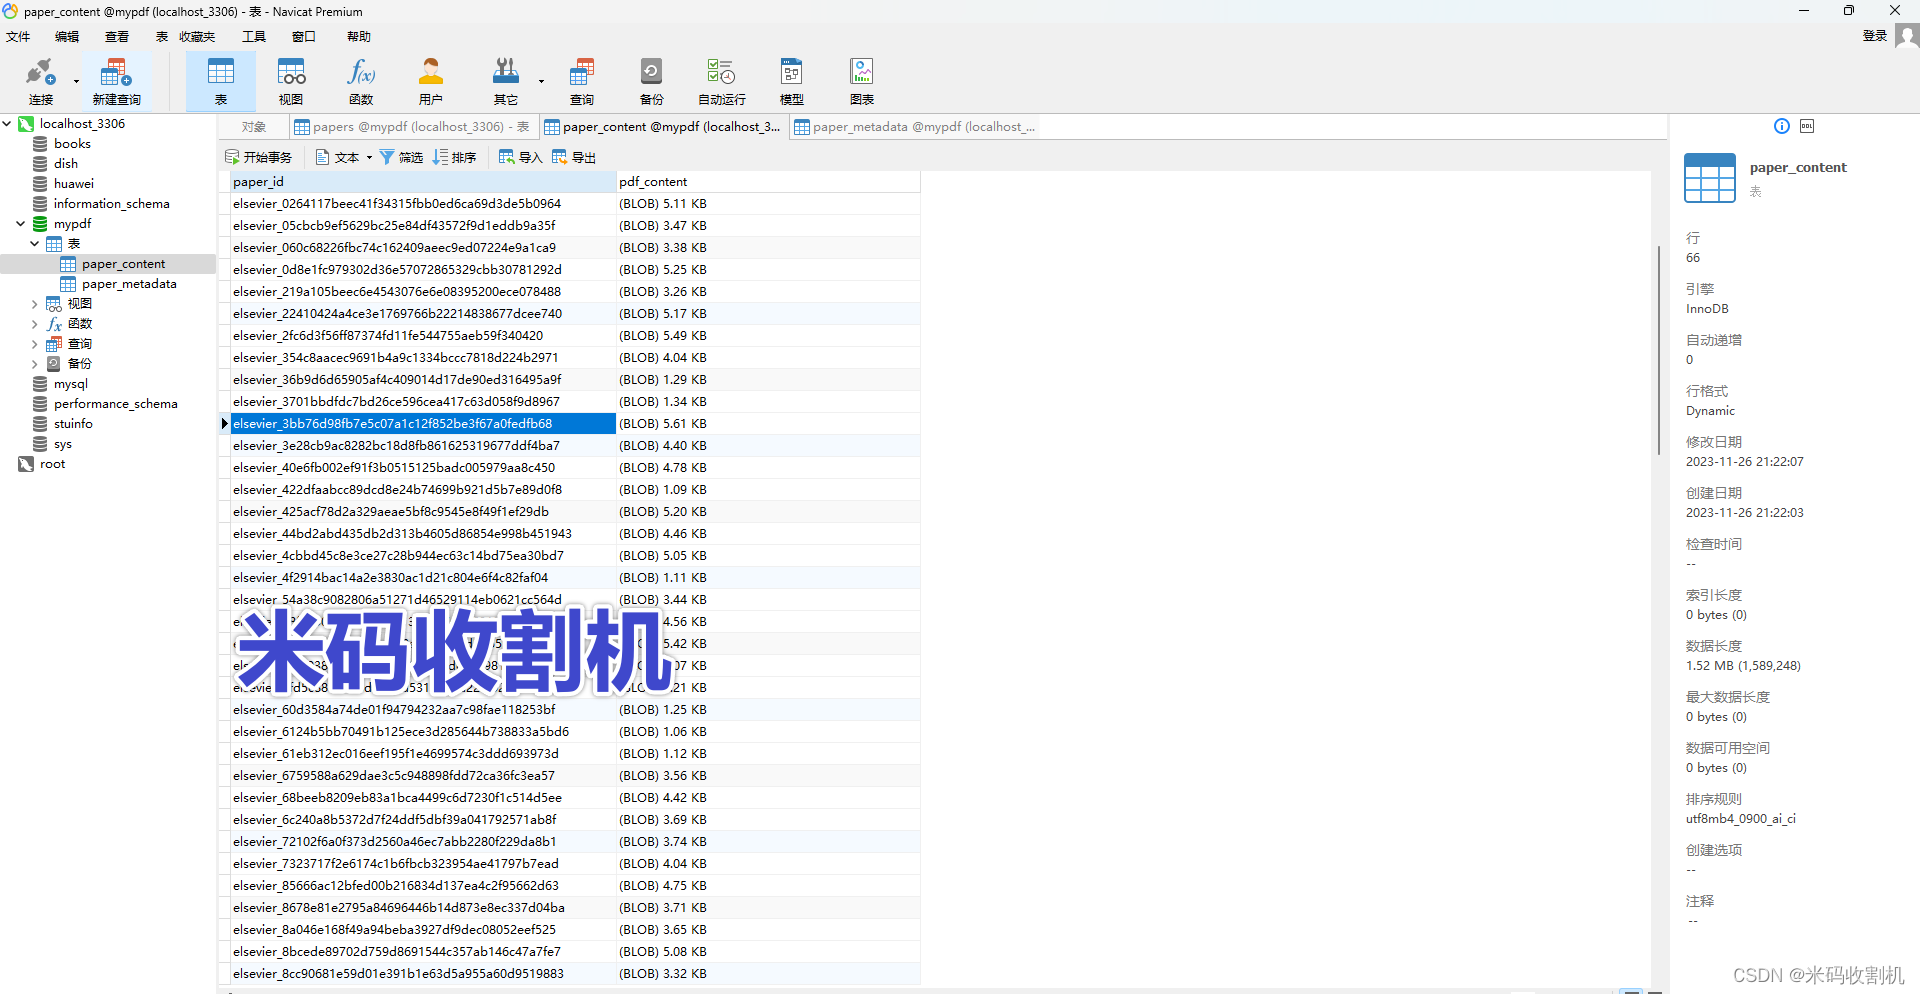This screenshot has height=994, width=1920.
Task: Switch to the paper_metadata @mypdf tab
Action: click(914, 127)
